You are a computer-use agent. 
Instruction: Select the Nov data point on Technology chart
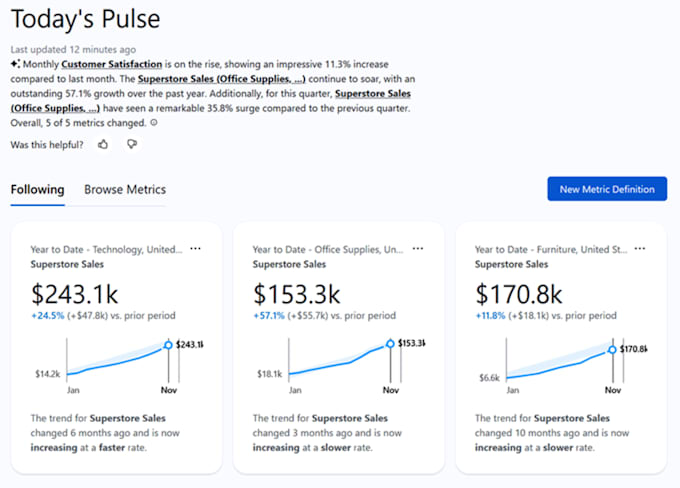(167, 344)
